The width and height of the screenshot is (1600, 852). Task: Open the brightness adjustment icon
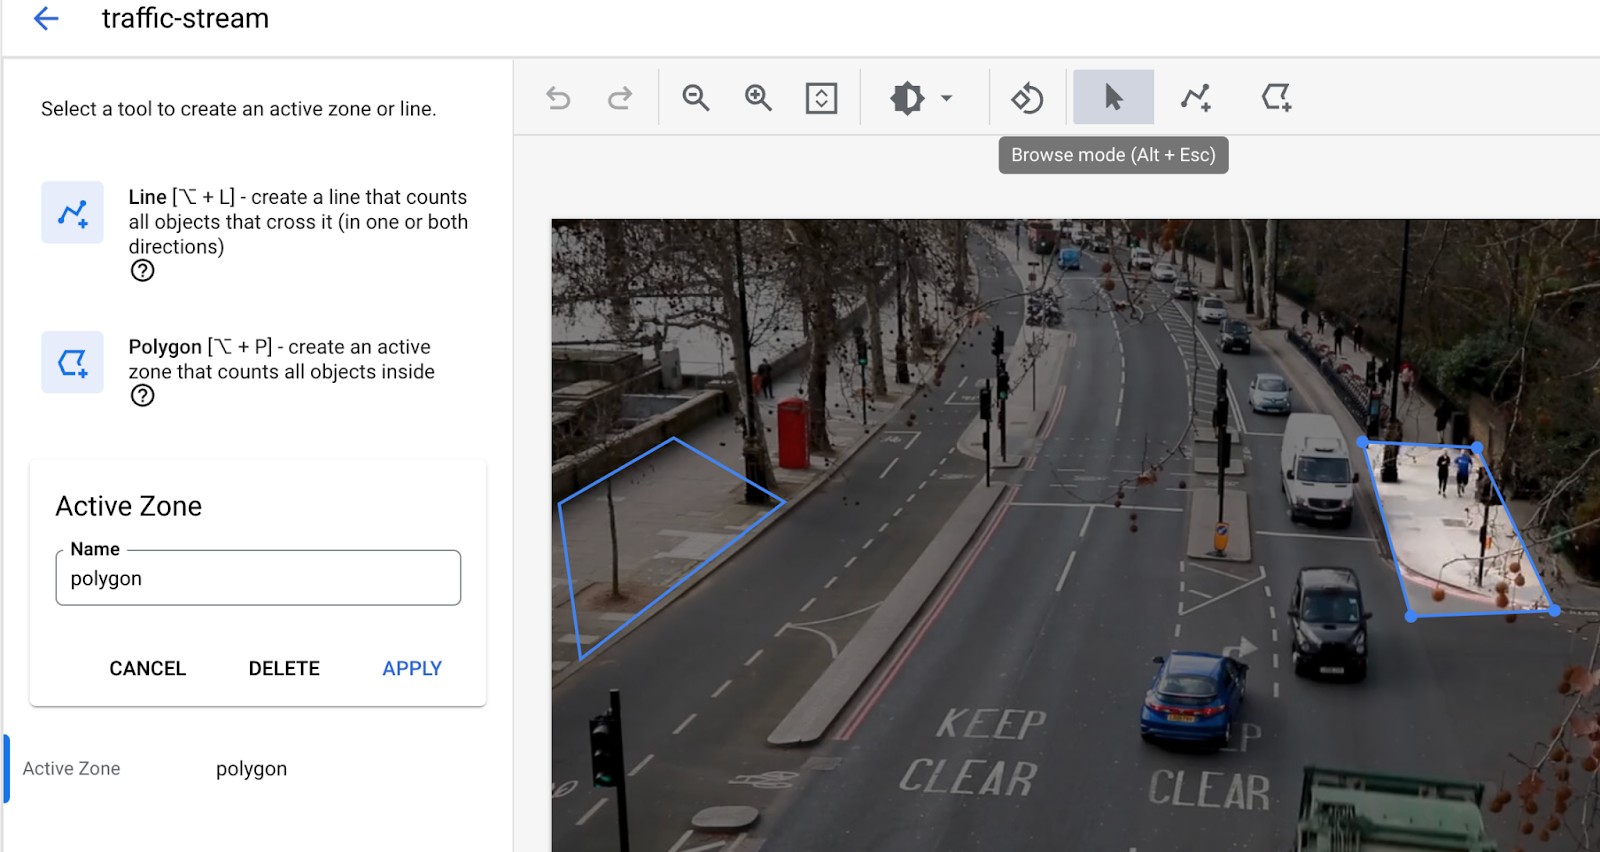(907, 98)
